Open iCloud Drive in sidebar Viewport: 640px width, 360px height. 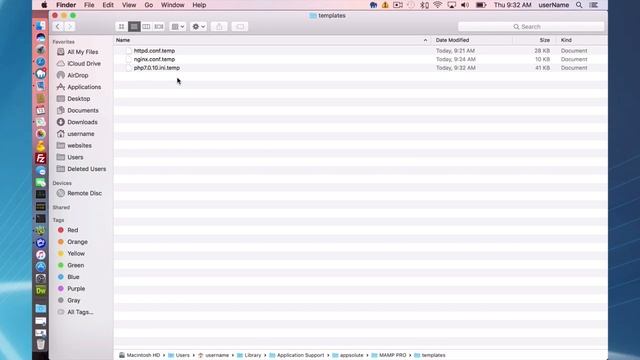click(x=84, y=64)
